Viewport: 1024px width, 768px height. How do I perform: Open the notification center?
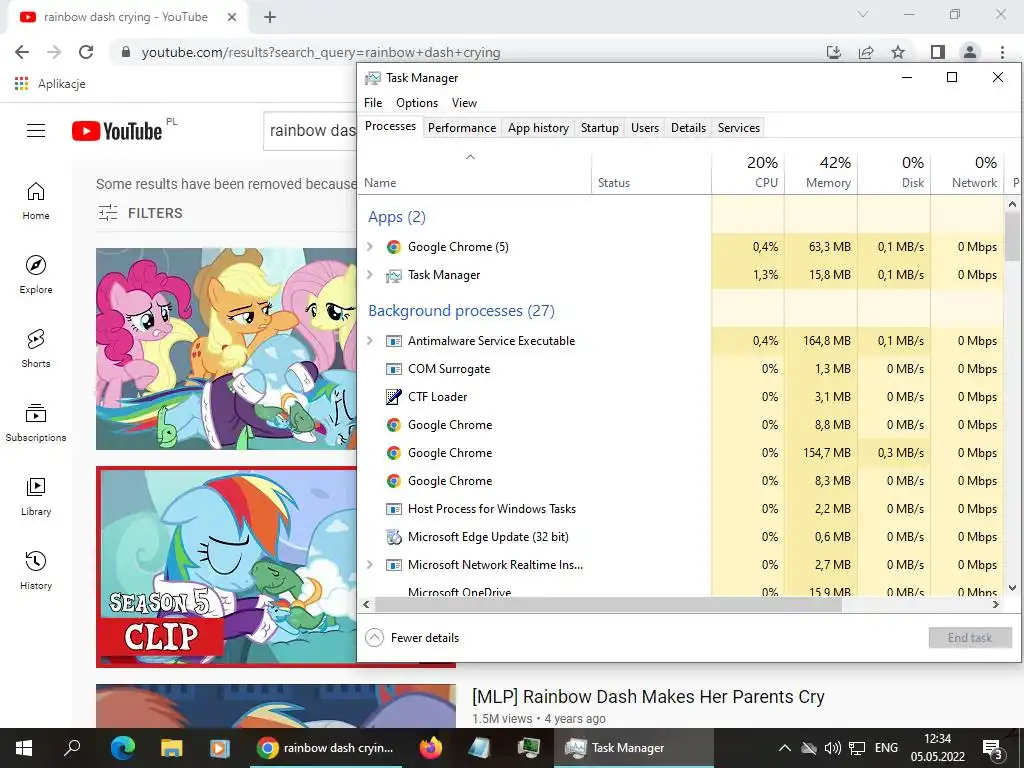pyautogui.click(x=993, y=749)
